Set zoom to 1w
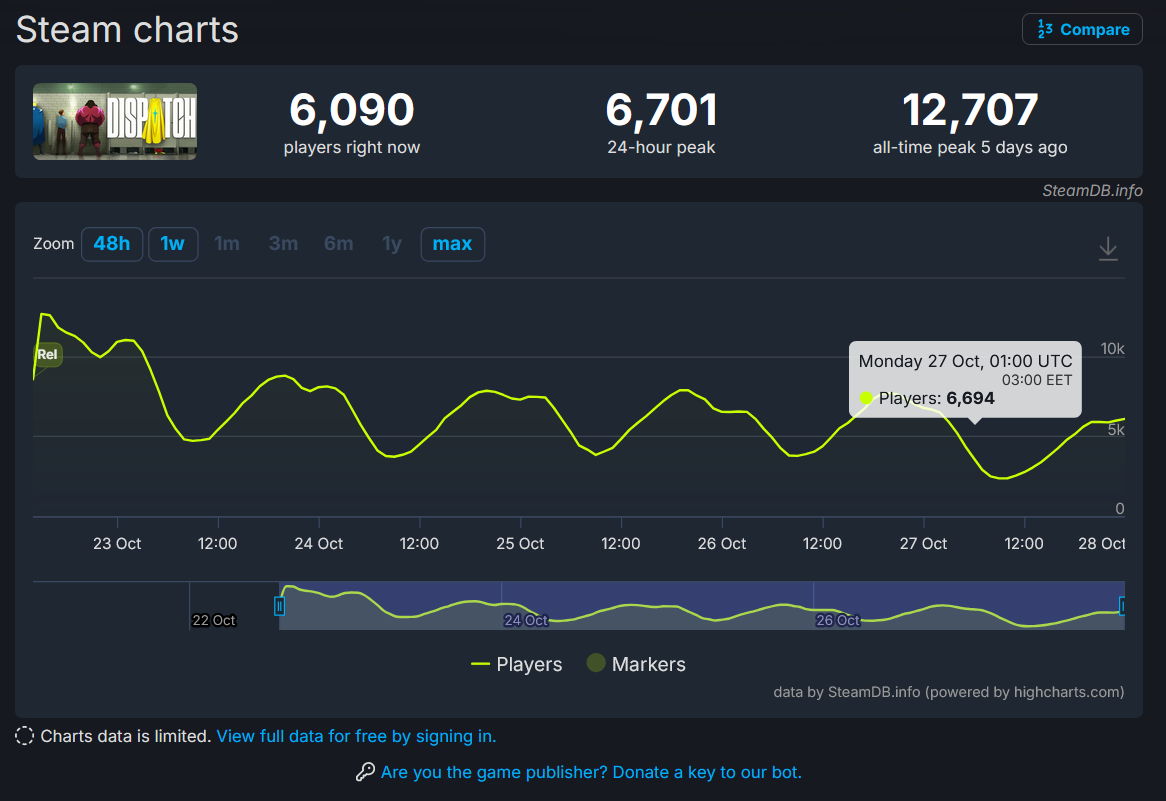 coord(173,244)
